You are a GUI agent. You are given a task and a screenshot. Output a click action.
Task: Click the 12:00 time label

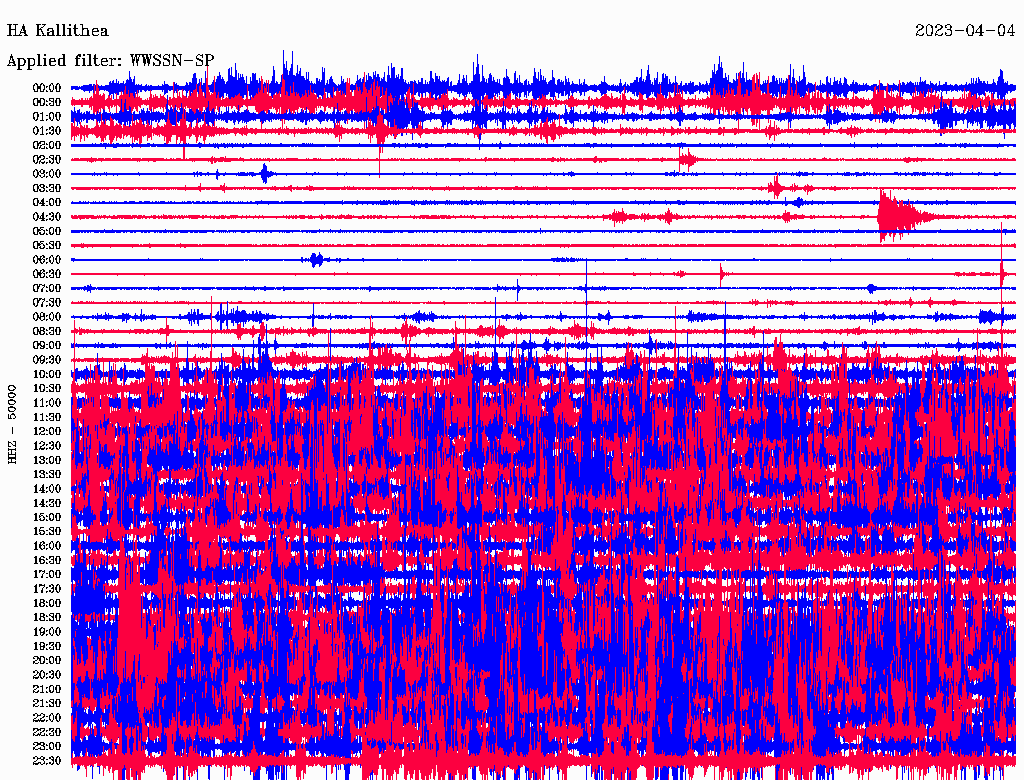(x=47, y=431)
